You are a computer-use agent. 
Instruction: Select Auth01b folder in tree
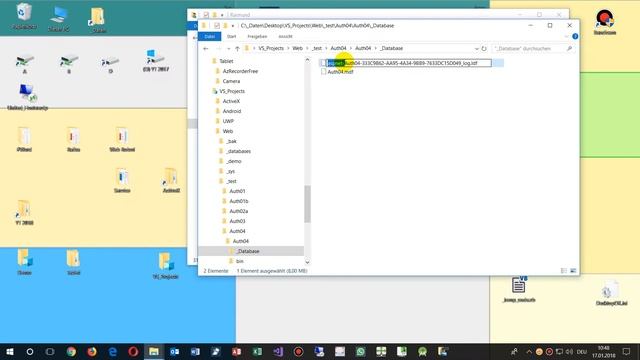pos(239,201)
